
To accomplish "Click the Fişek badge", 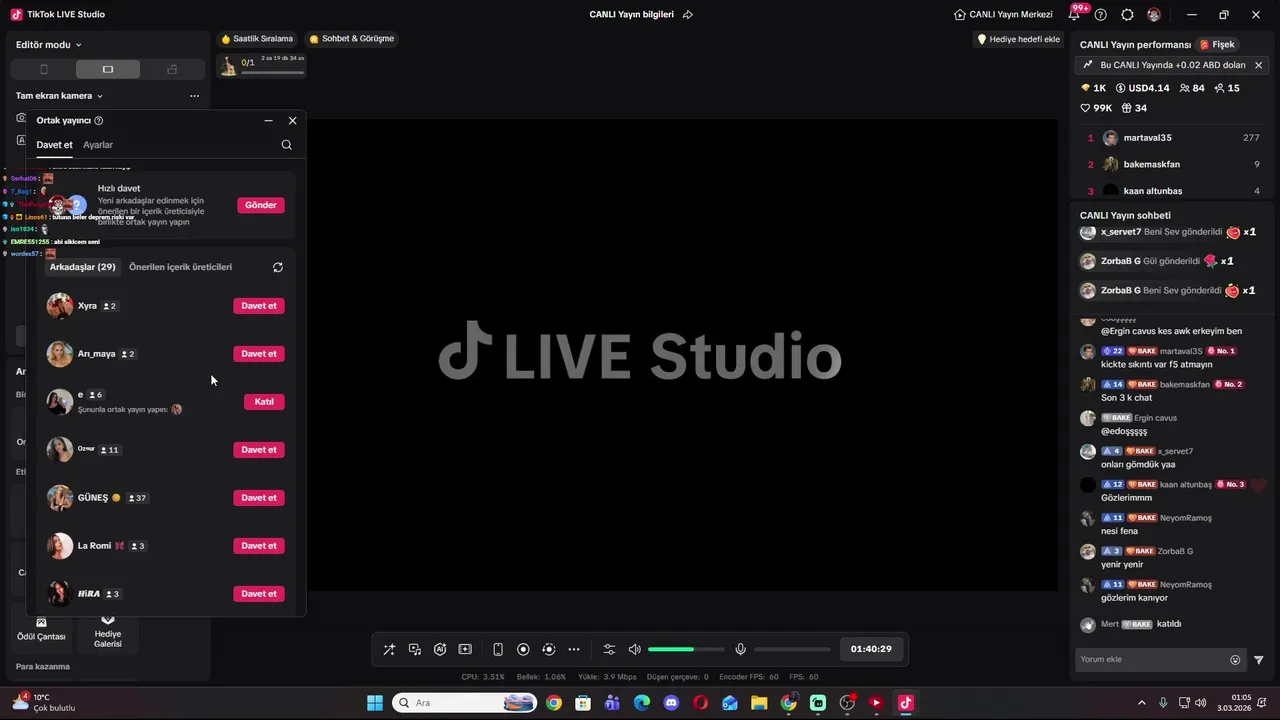I will point(1218,45).
